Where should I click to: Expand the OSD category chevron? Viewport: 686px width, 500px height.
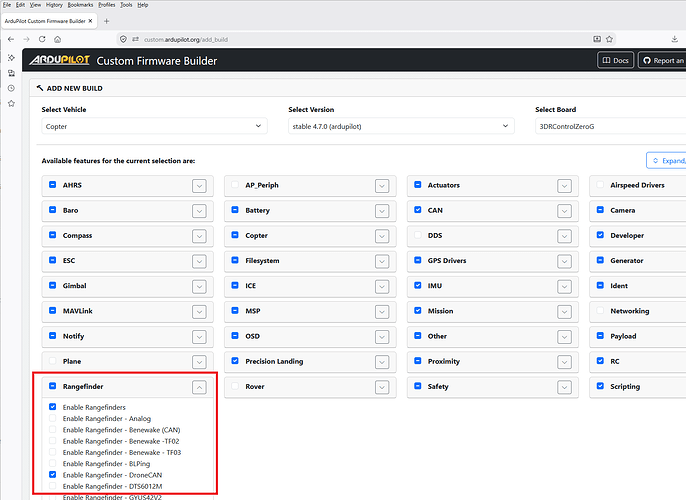[x=382, y=337]
